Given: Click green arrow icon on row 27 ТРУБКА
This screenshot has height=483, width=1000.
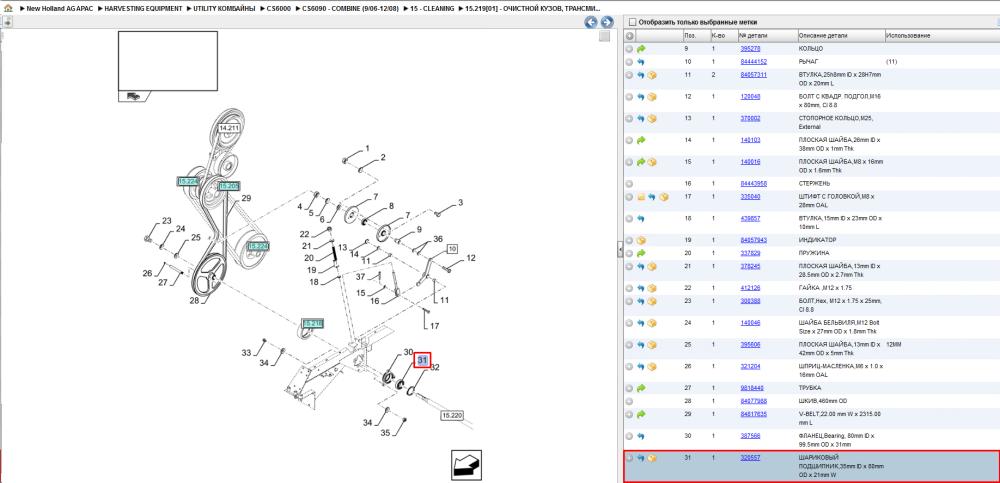Looking at the screenshot, I should 641,388.
